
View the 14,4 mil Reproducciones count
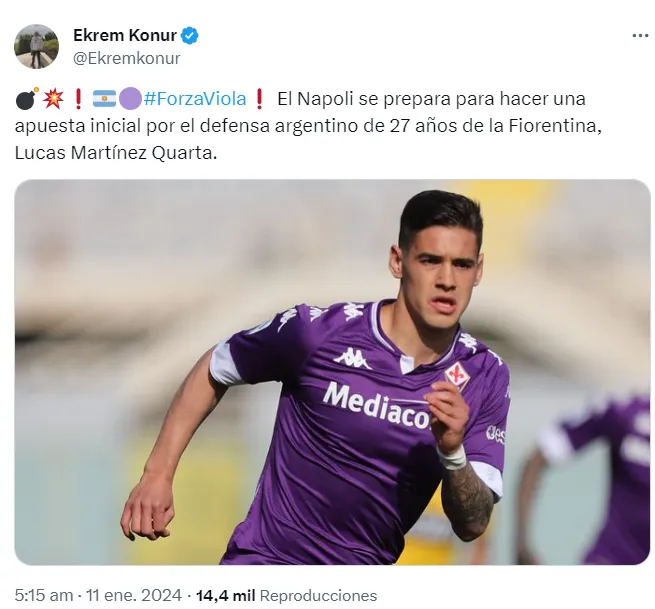(286, 595)
